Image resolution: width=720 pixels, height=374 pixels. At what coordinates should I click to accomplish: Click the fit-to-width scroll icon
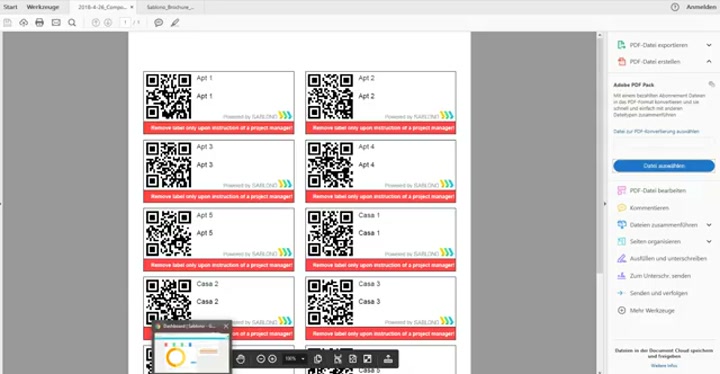tap(338, 359)
